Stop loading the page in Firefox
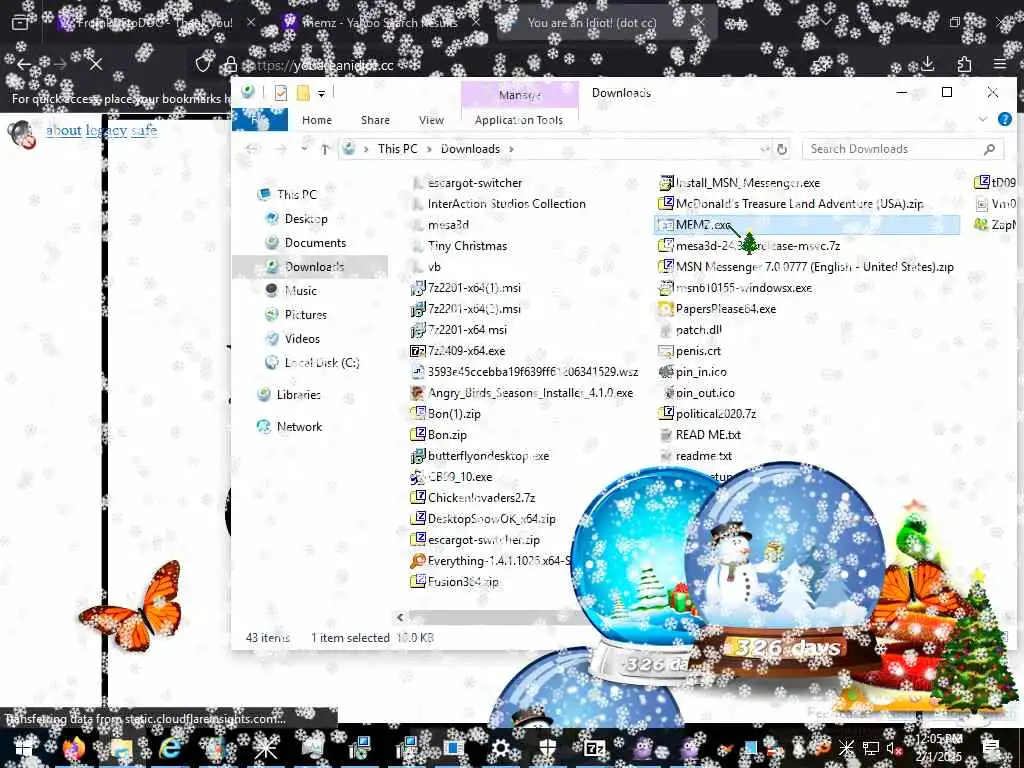This screenshot has height=768, width=1024. click(x=96, y=64)
